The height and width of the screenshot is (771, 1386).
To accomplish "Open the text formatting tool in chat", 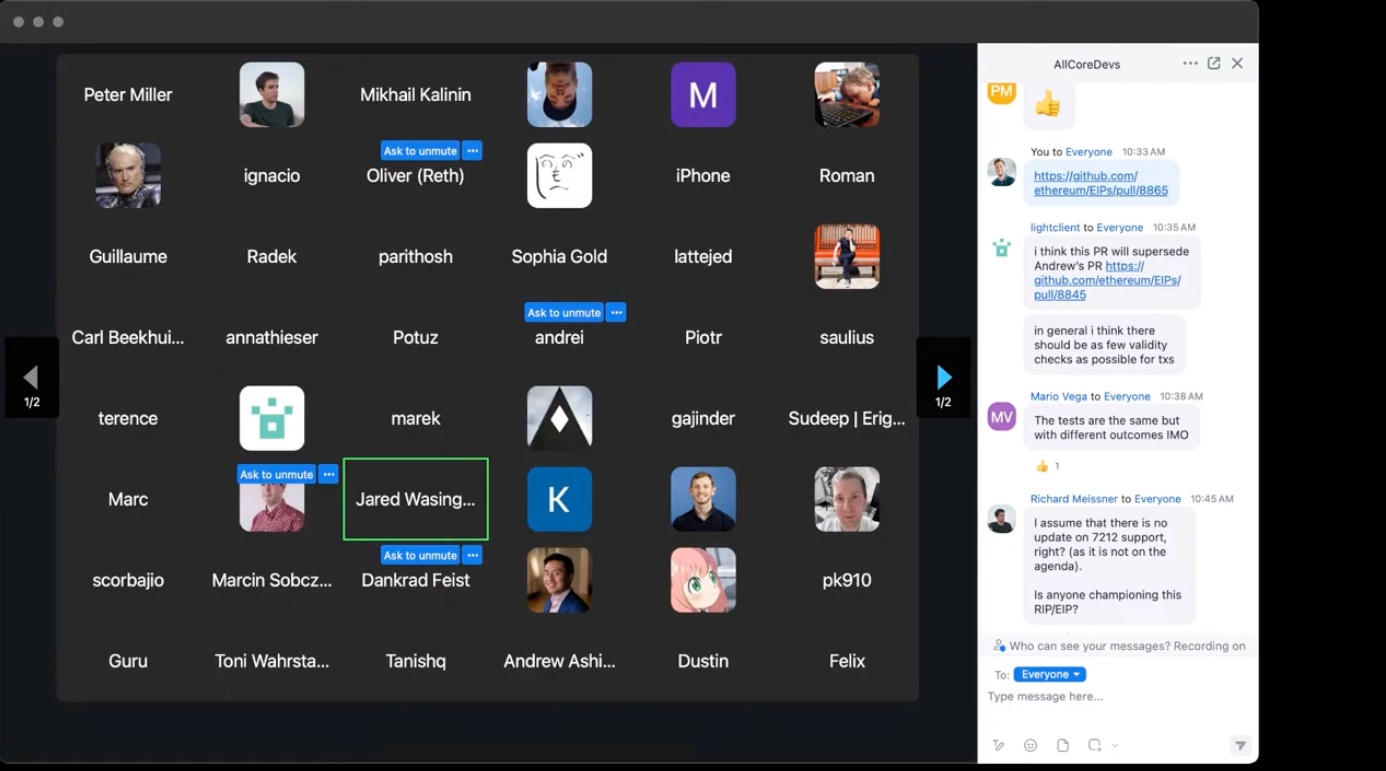I will point(998,745).
